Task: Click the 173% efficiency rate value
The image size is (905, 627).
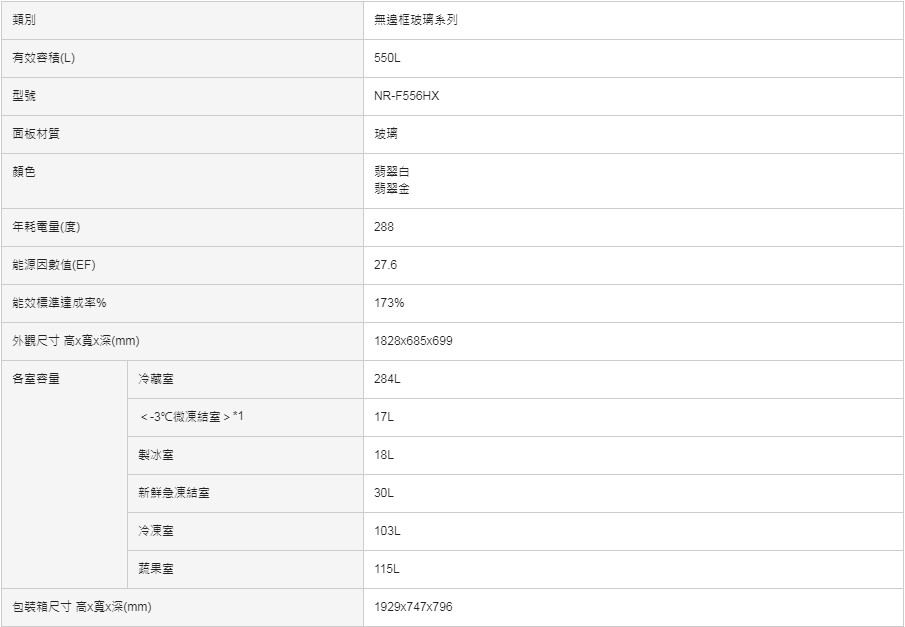Action: click(x=389, y=303)
